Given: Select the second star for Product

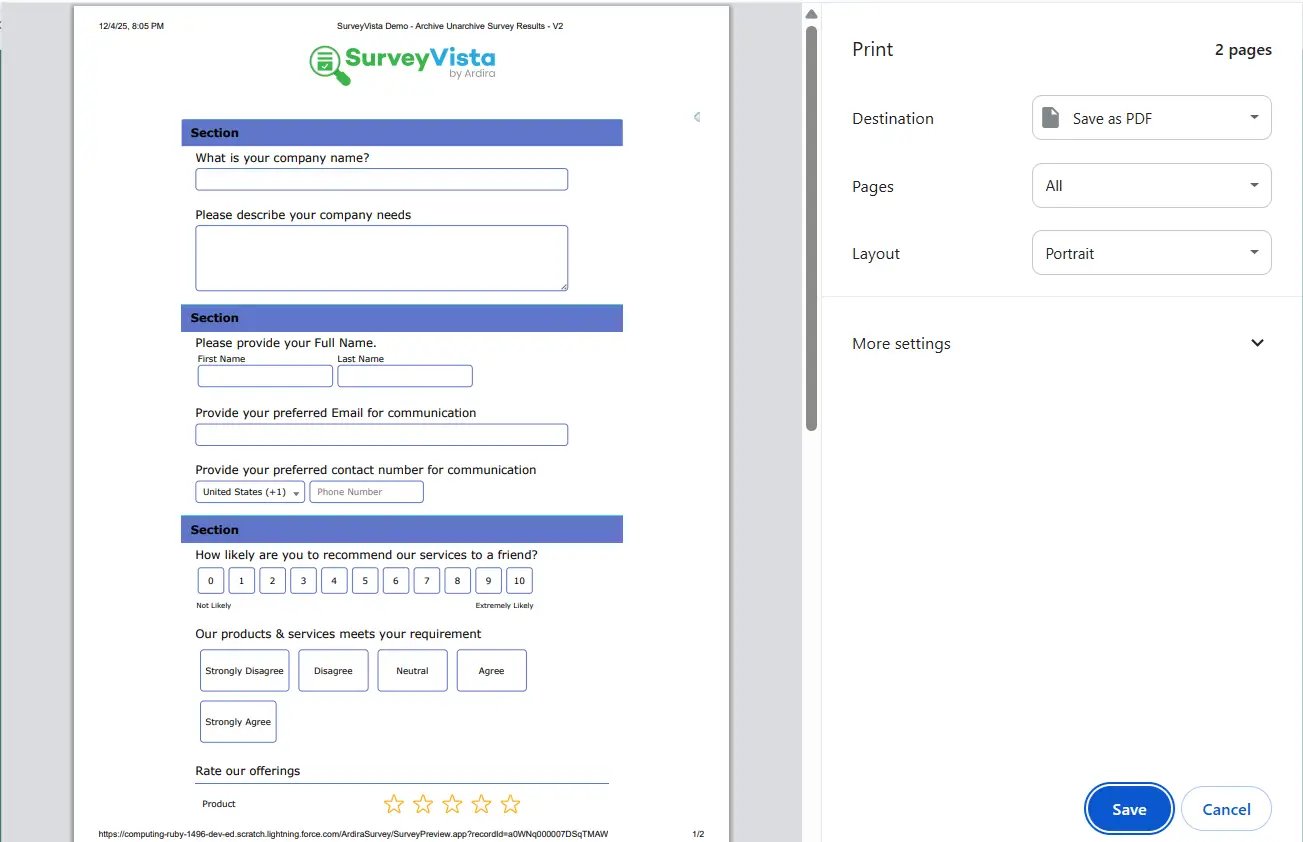Looking at the screenshot, I should 423,804.
